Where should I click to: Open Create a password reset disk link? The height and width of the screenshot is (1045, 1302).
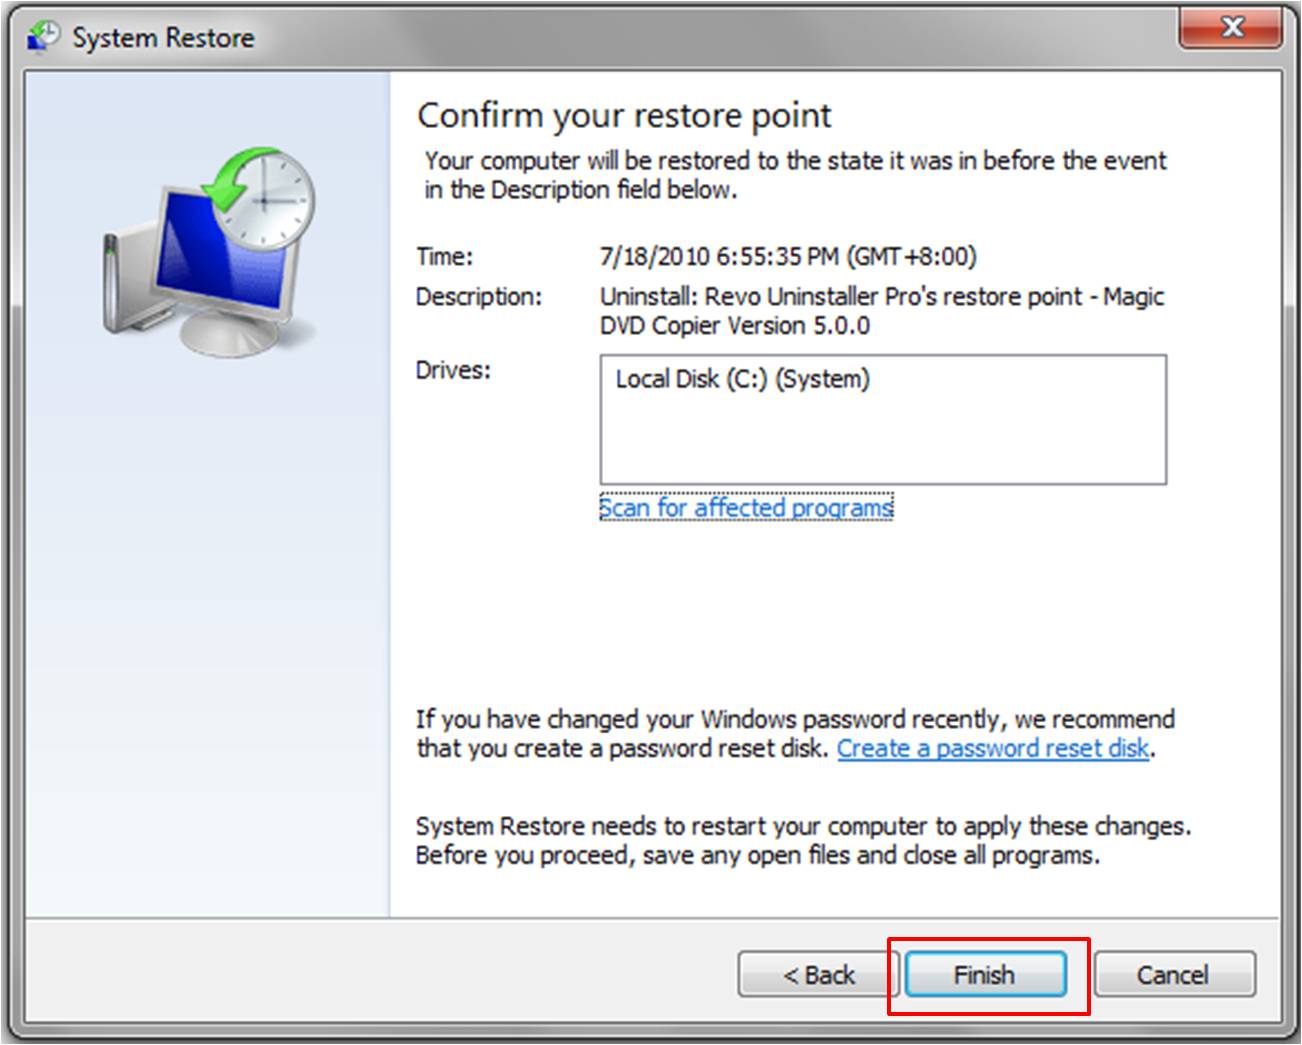[992, 748]
